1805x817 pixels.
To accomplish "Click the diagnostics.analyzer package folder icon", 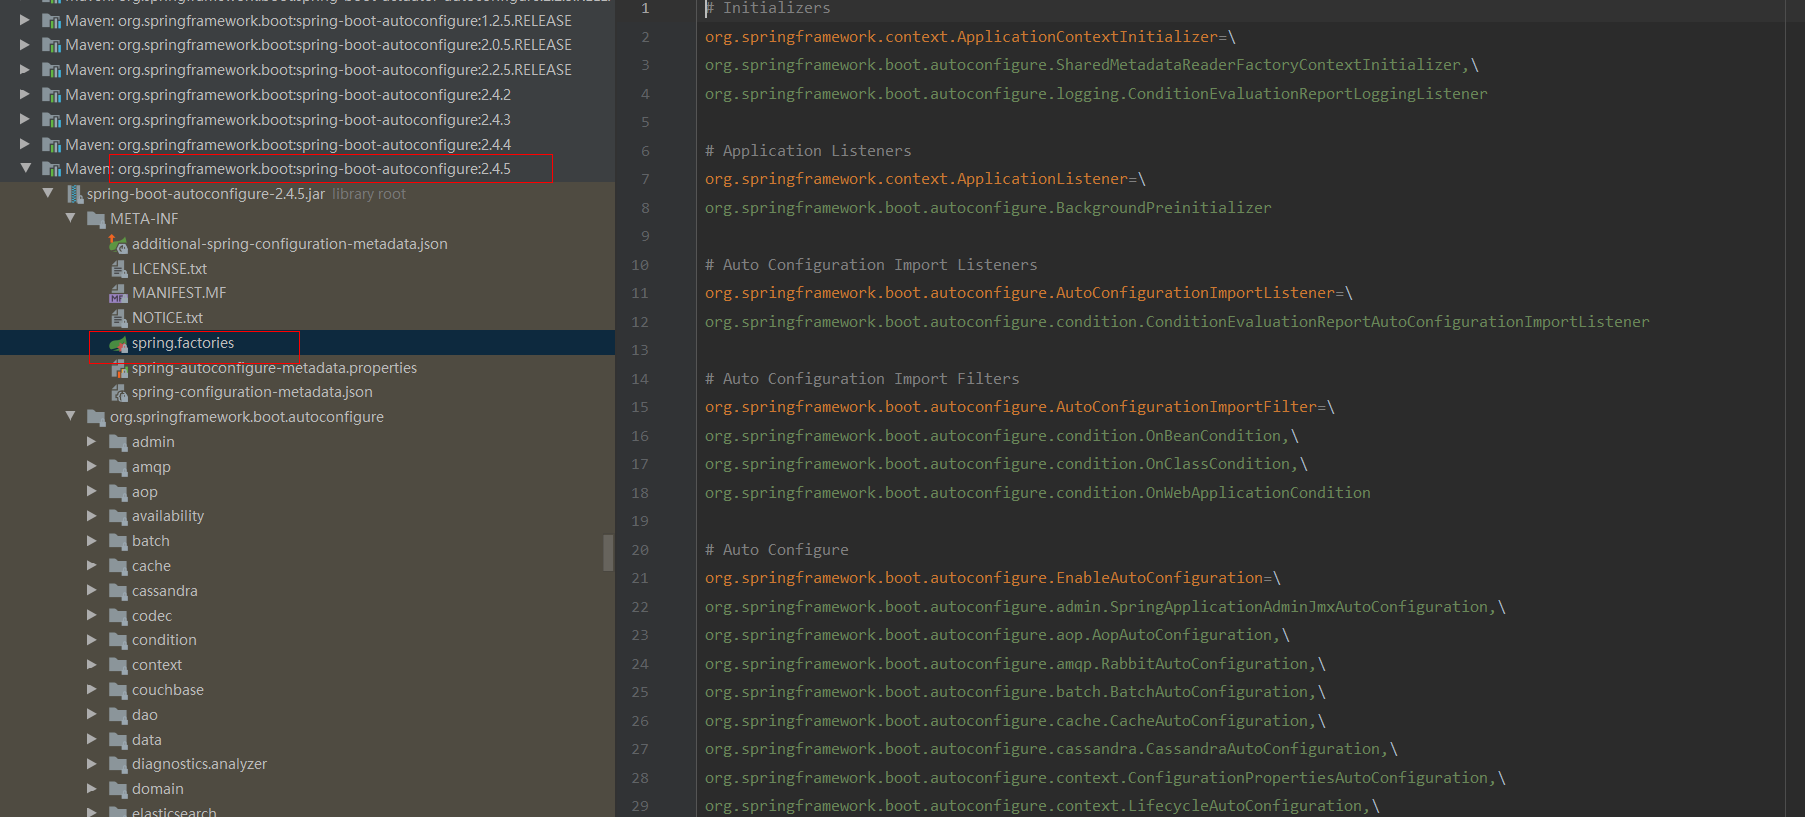I will [x=118, y=764].
